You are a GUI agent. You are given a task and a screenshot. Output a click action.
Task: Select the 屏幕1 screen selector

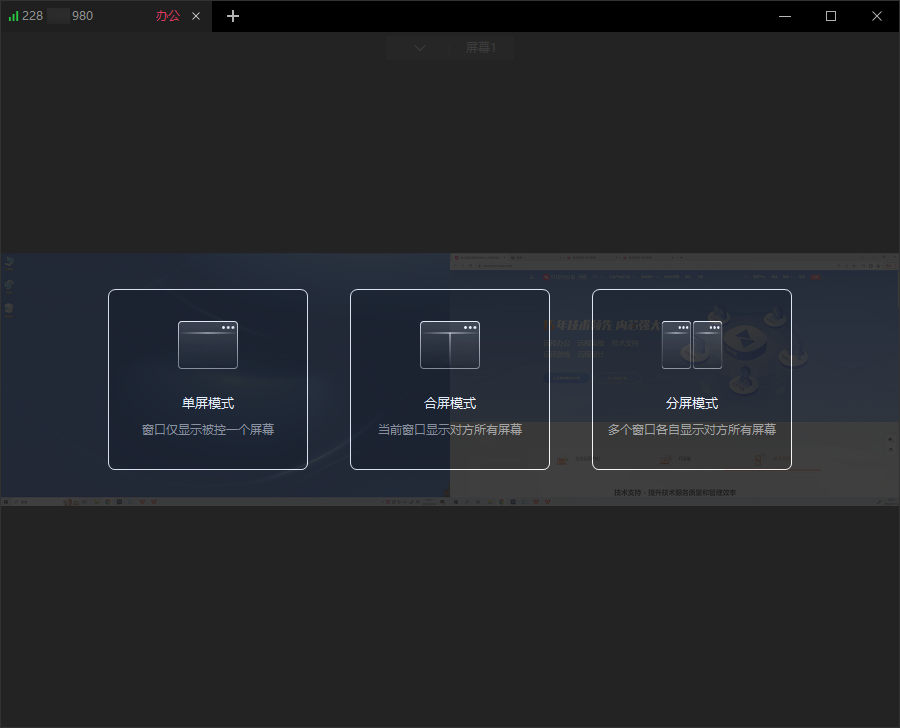(481, 47)
